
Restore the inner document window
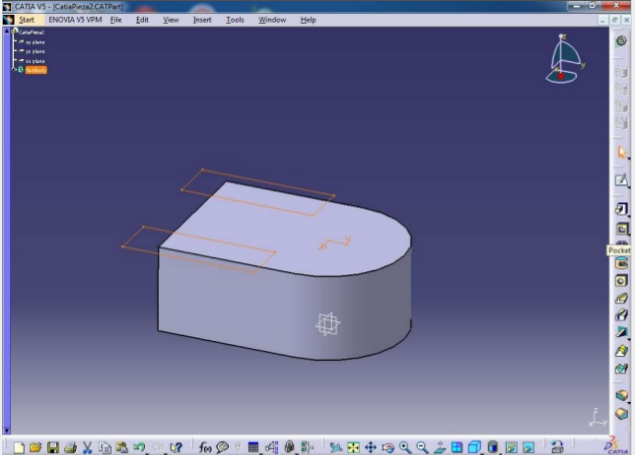pyautogui.click(x=615, y=20)
